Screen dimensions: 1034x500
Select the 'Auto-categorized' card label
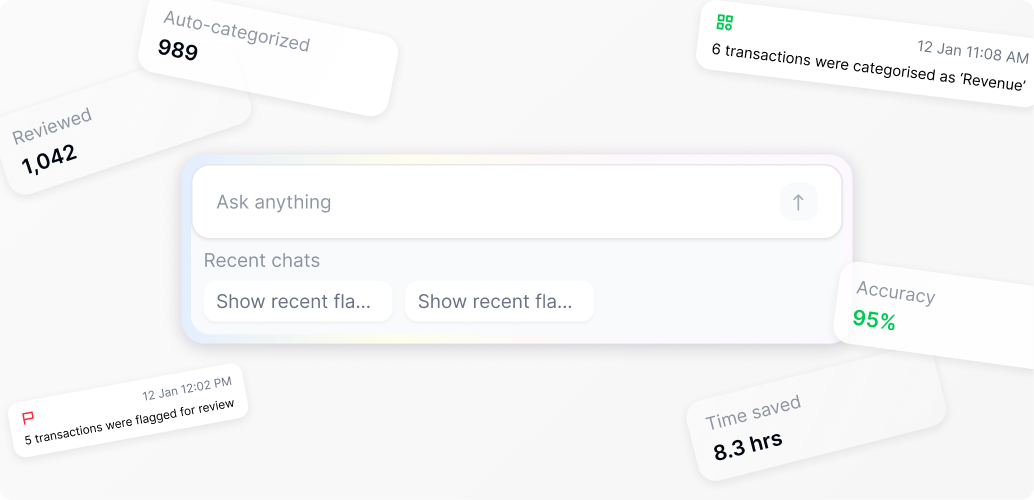tap(236, 31)
